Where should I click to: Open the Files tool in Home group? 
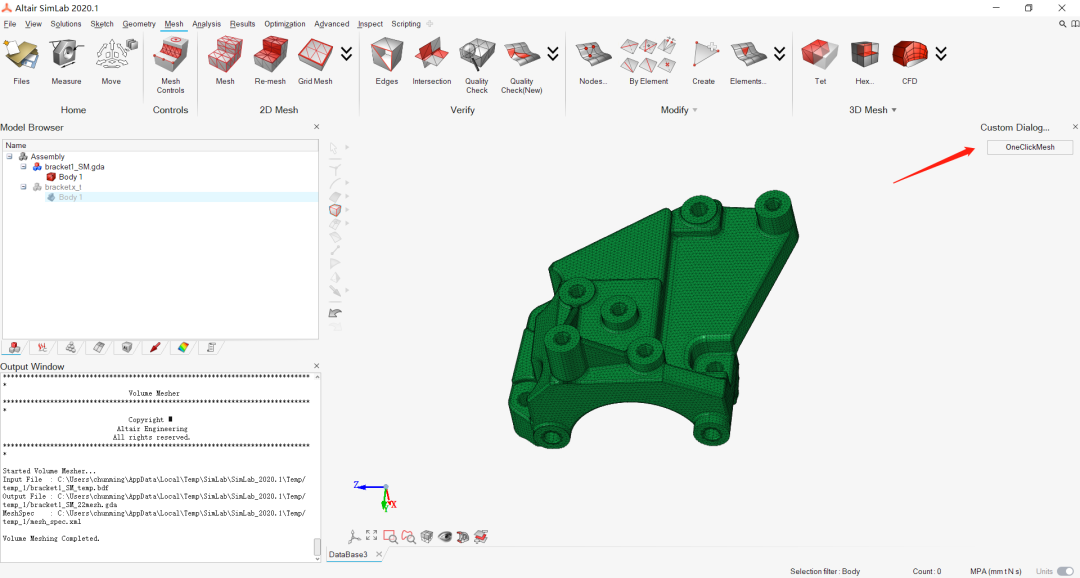click(21, 62)
